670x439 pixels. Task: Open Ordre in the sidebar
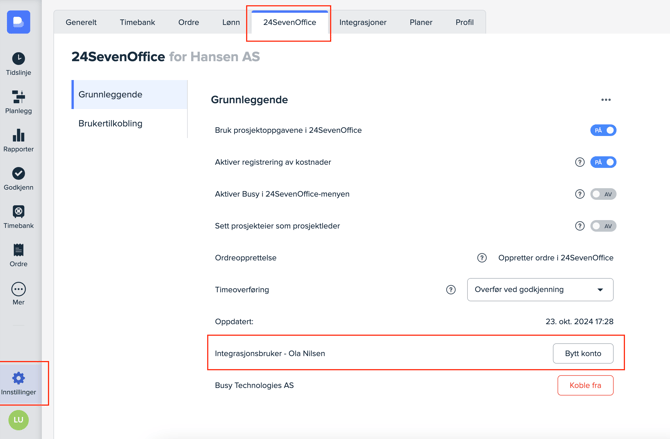tap(18, 255)
